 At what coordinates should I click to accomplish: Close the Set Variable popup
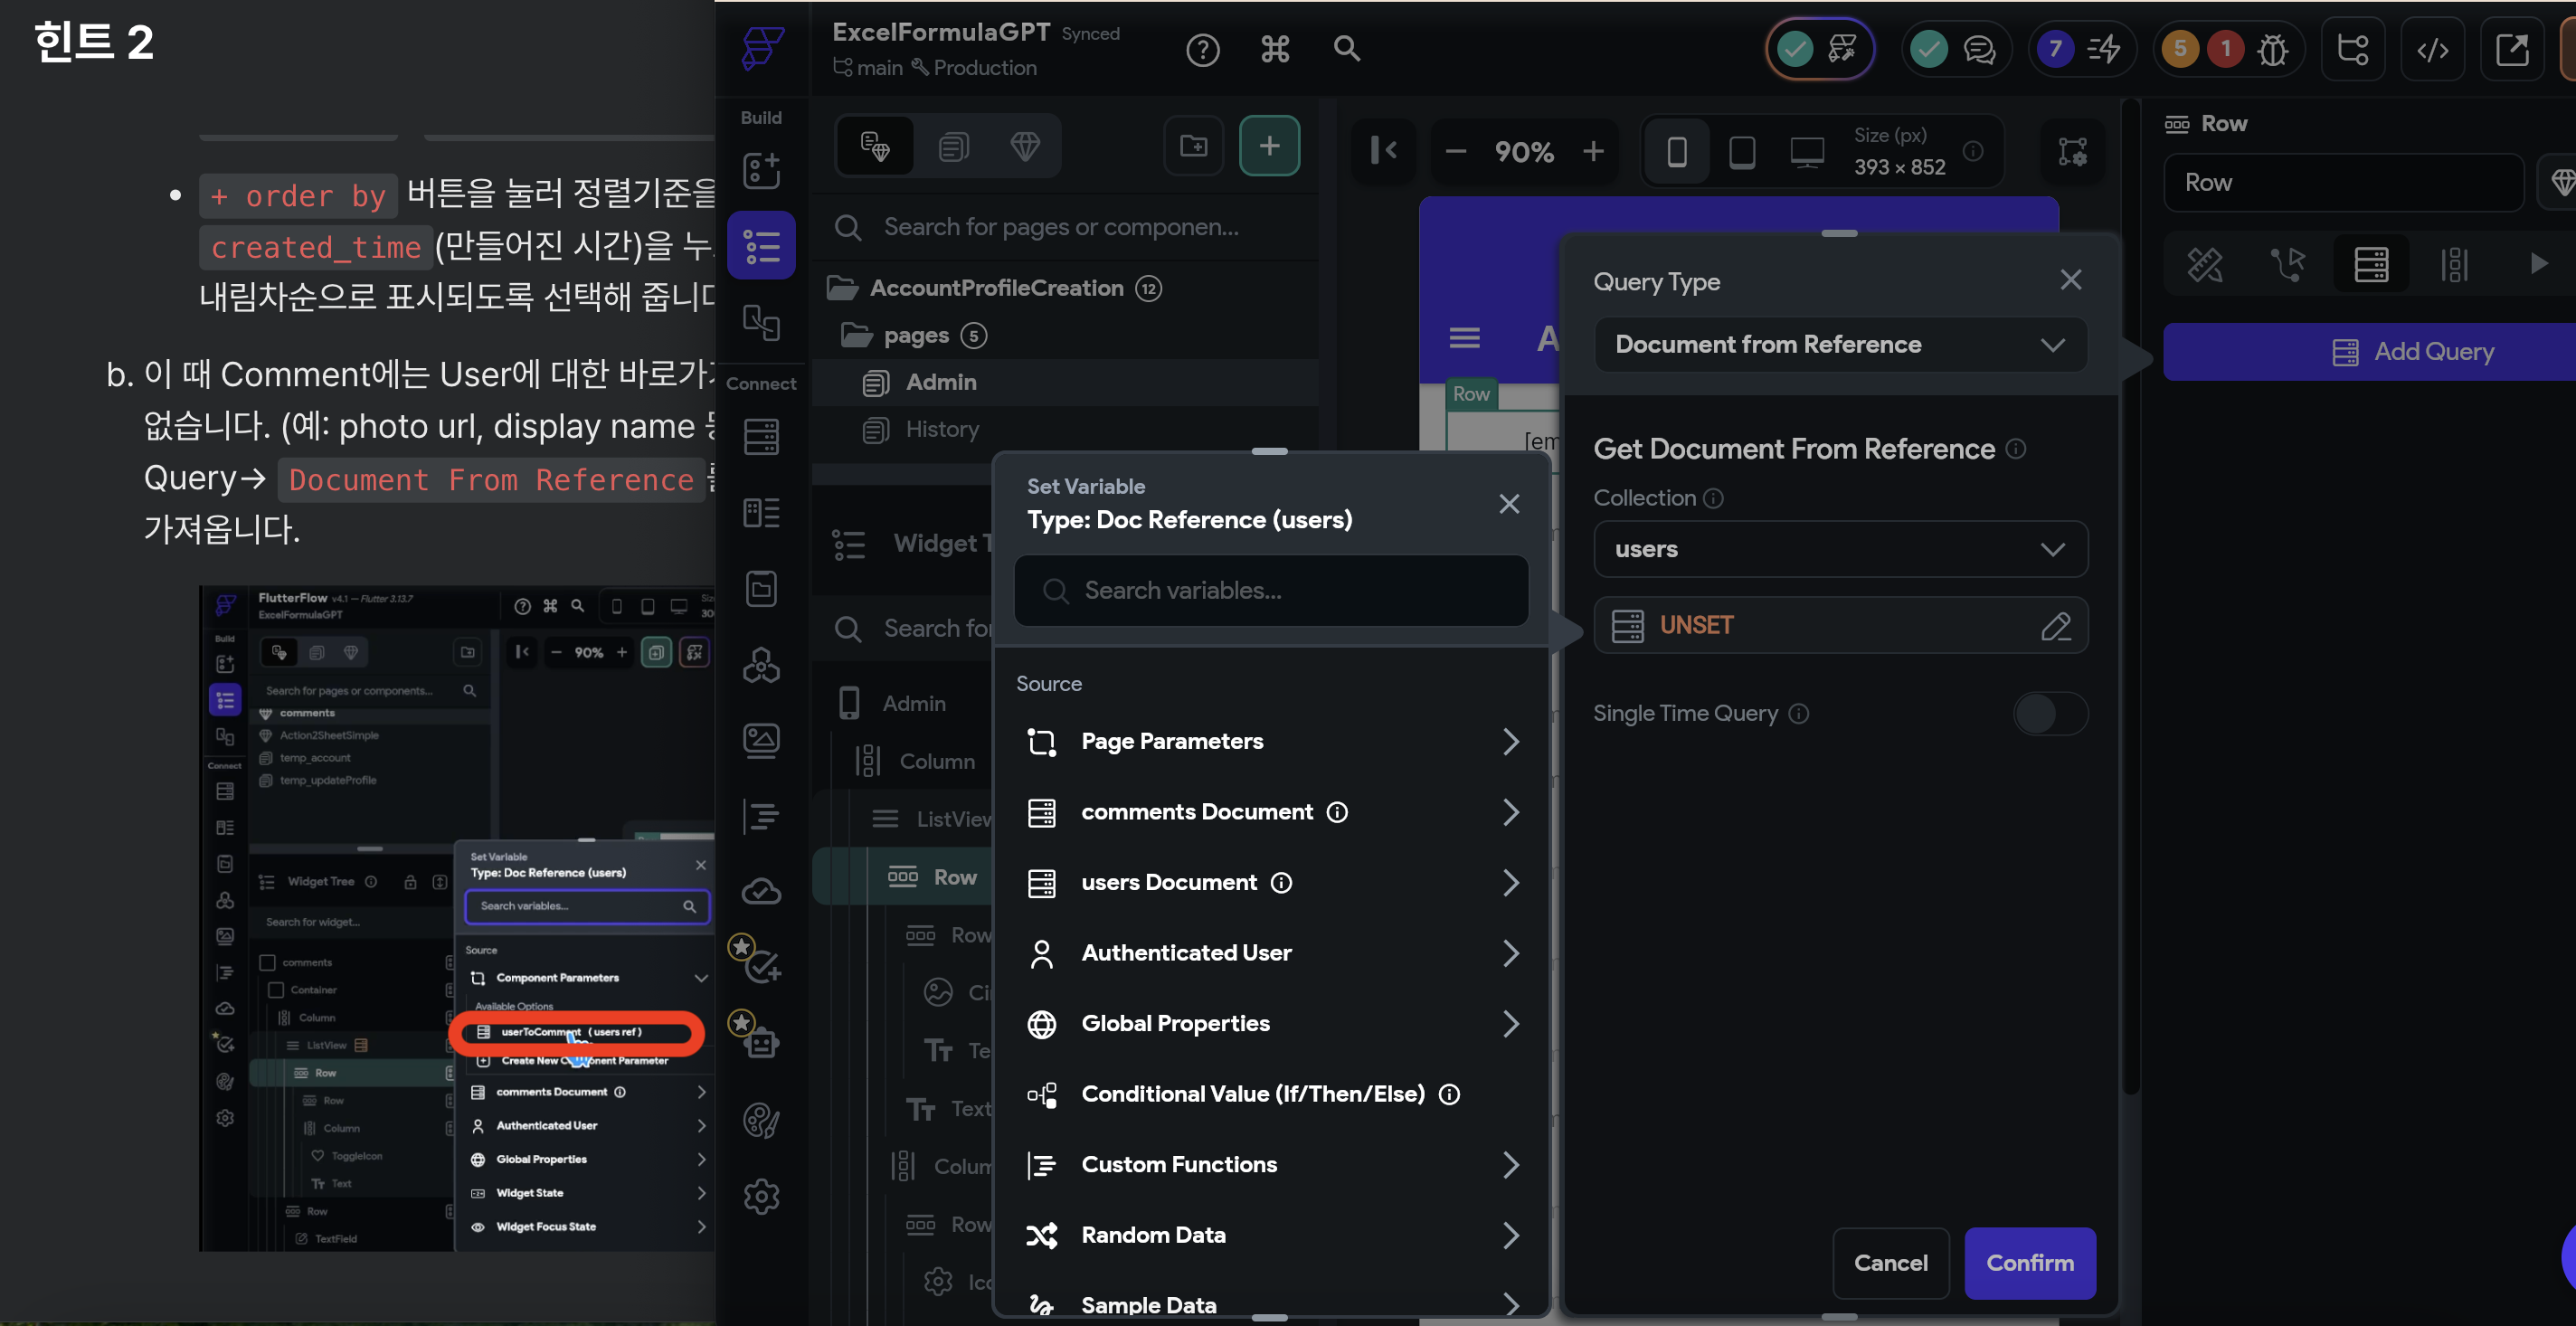[x=1509, y=504]
